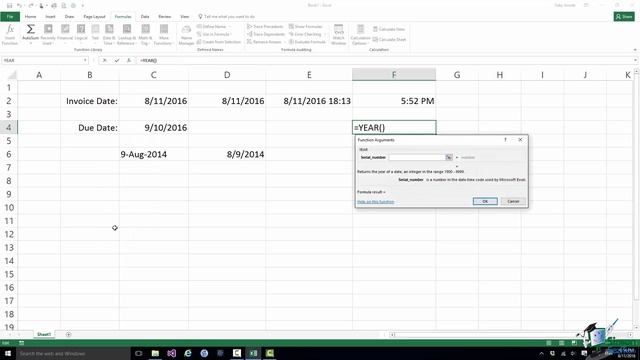The height and width of the screenshot is (360, 640).
Task: Click the Sheet1 tab
Action: point(44,334)
